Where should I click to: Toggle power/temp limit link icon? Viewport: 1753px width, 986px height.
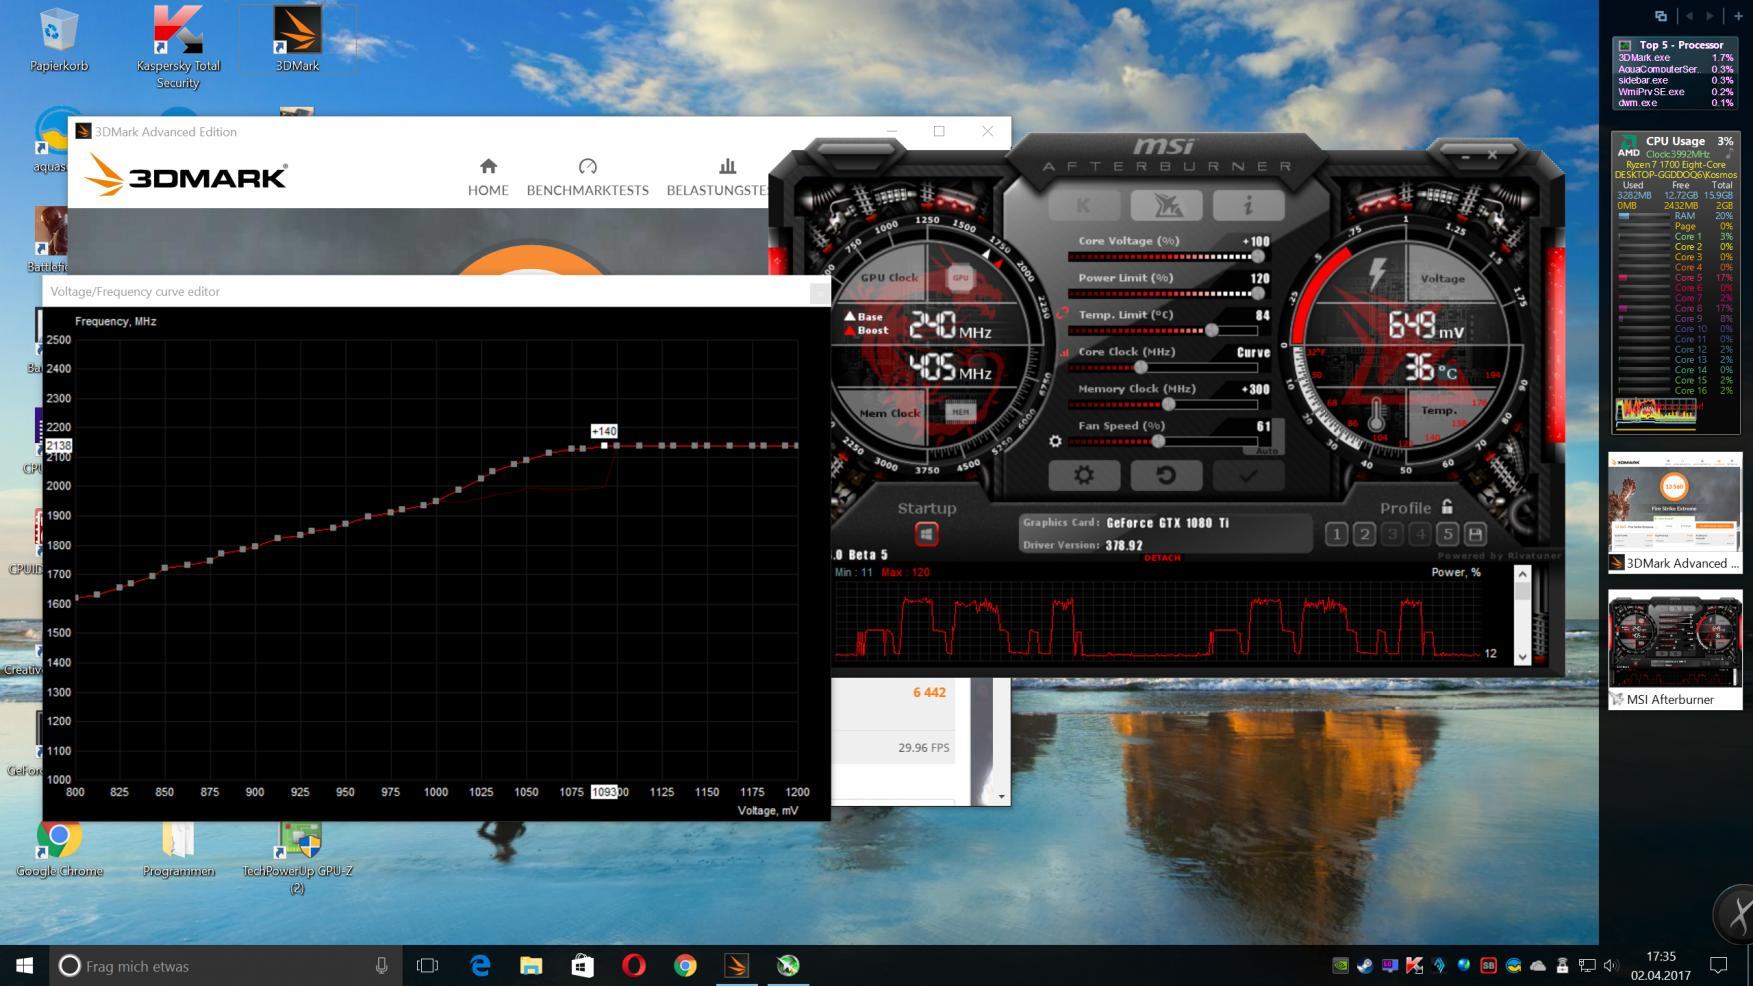(x=1061, y=313)
